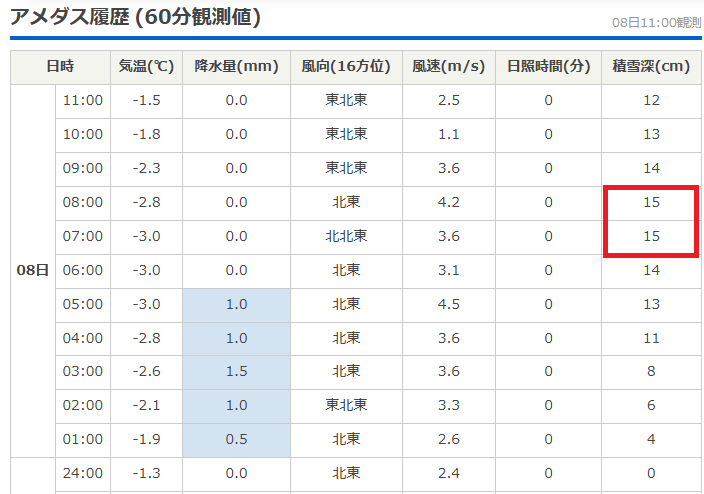Screen dimensions: 704x494
Task: Select the -1.3 temperature cell
Action: (146, 474)
